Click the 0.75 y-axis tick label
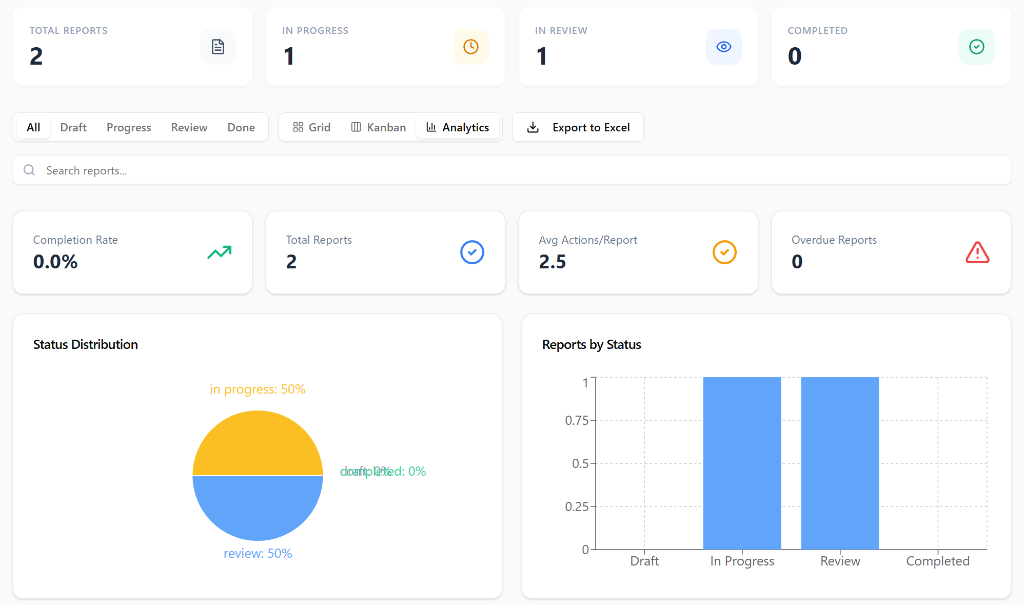Screen dimensions: 1024x605 (577, 420)
